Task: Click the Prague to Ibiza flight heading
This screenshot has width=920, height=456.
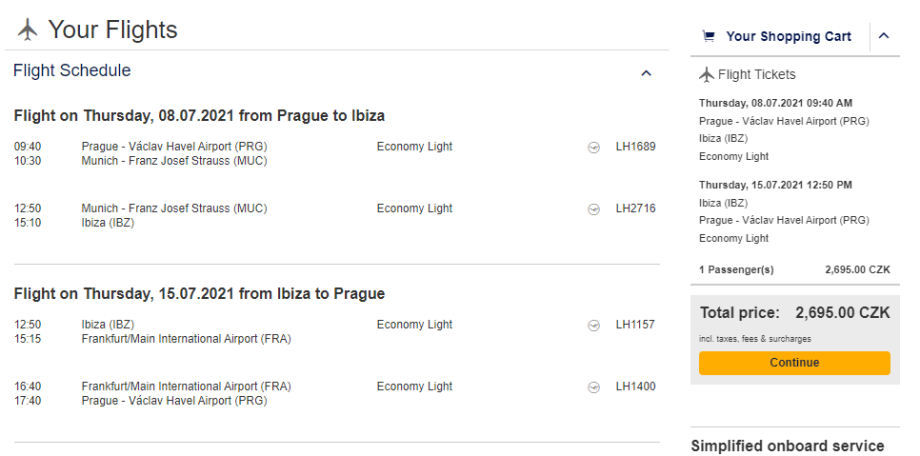Action: (199, 116)
